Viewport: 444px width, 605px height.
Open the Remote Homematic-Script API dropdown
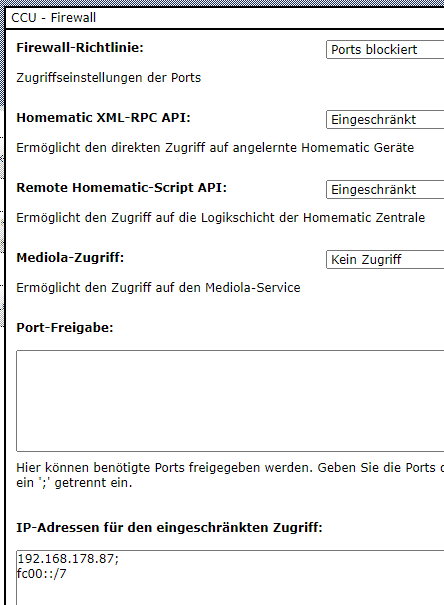(385, 189)
